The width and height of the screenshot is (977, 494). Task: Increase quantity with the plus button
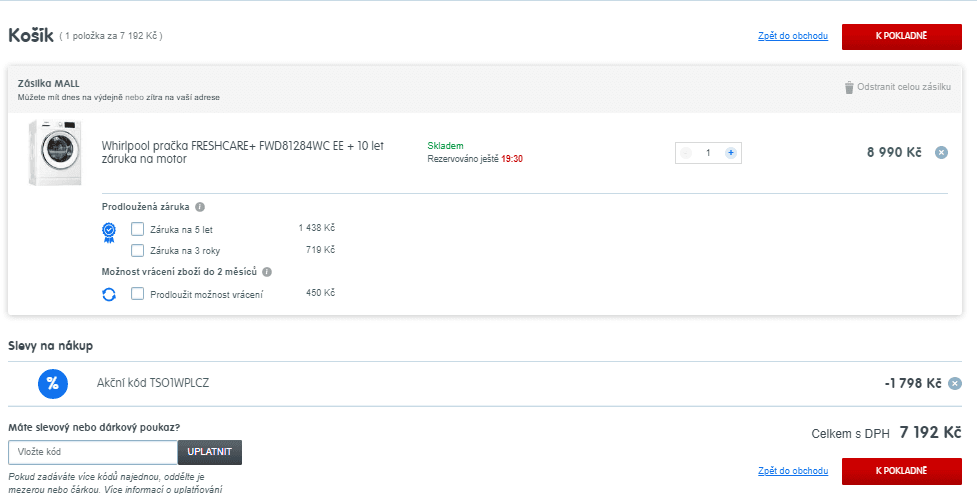[731, 153]
